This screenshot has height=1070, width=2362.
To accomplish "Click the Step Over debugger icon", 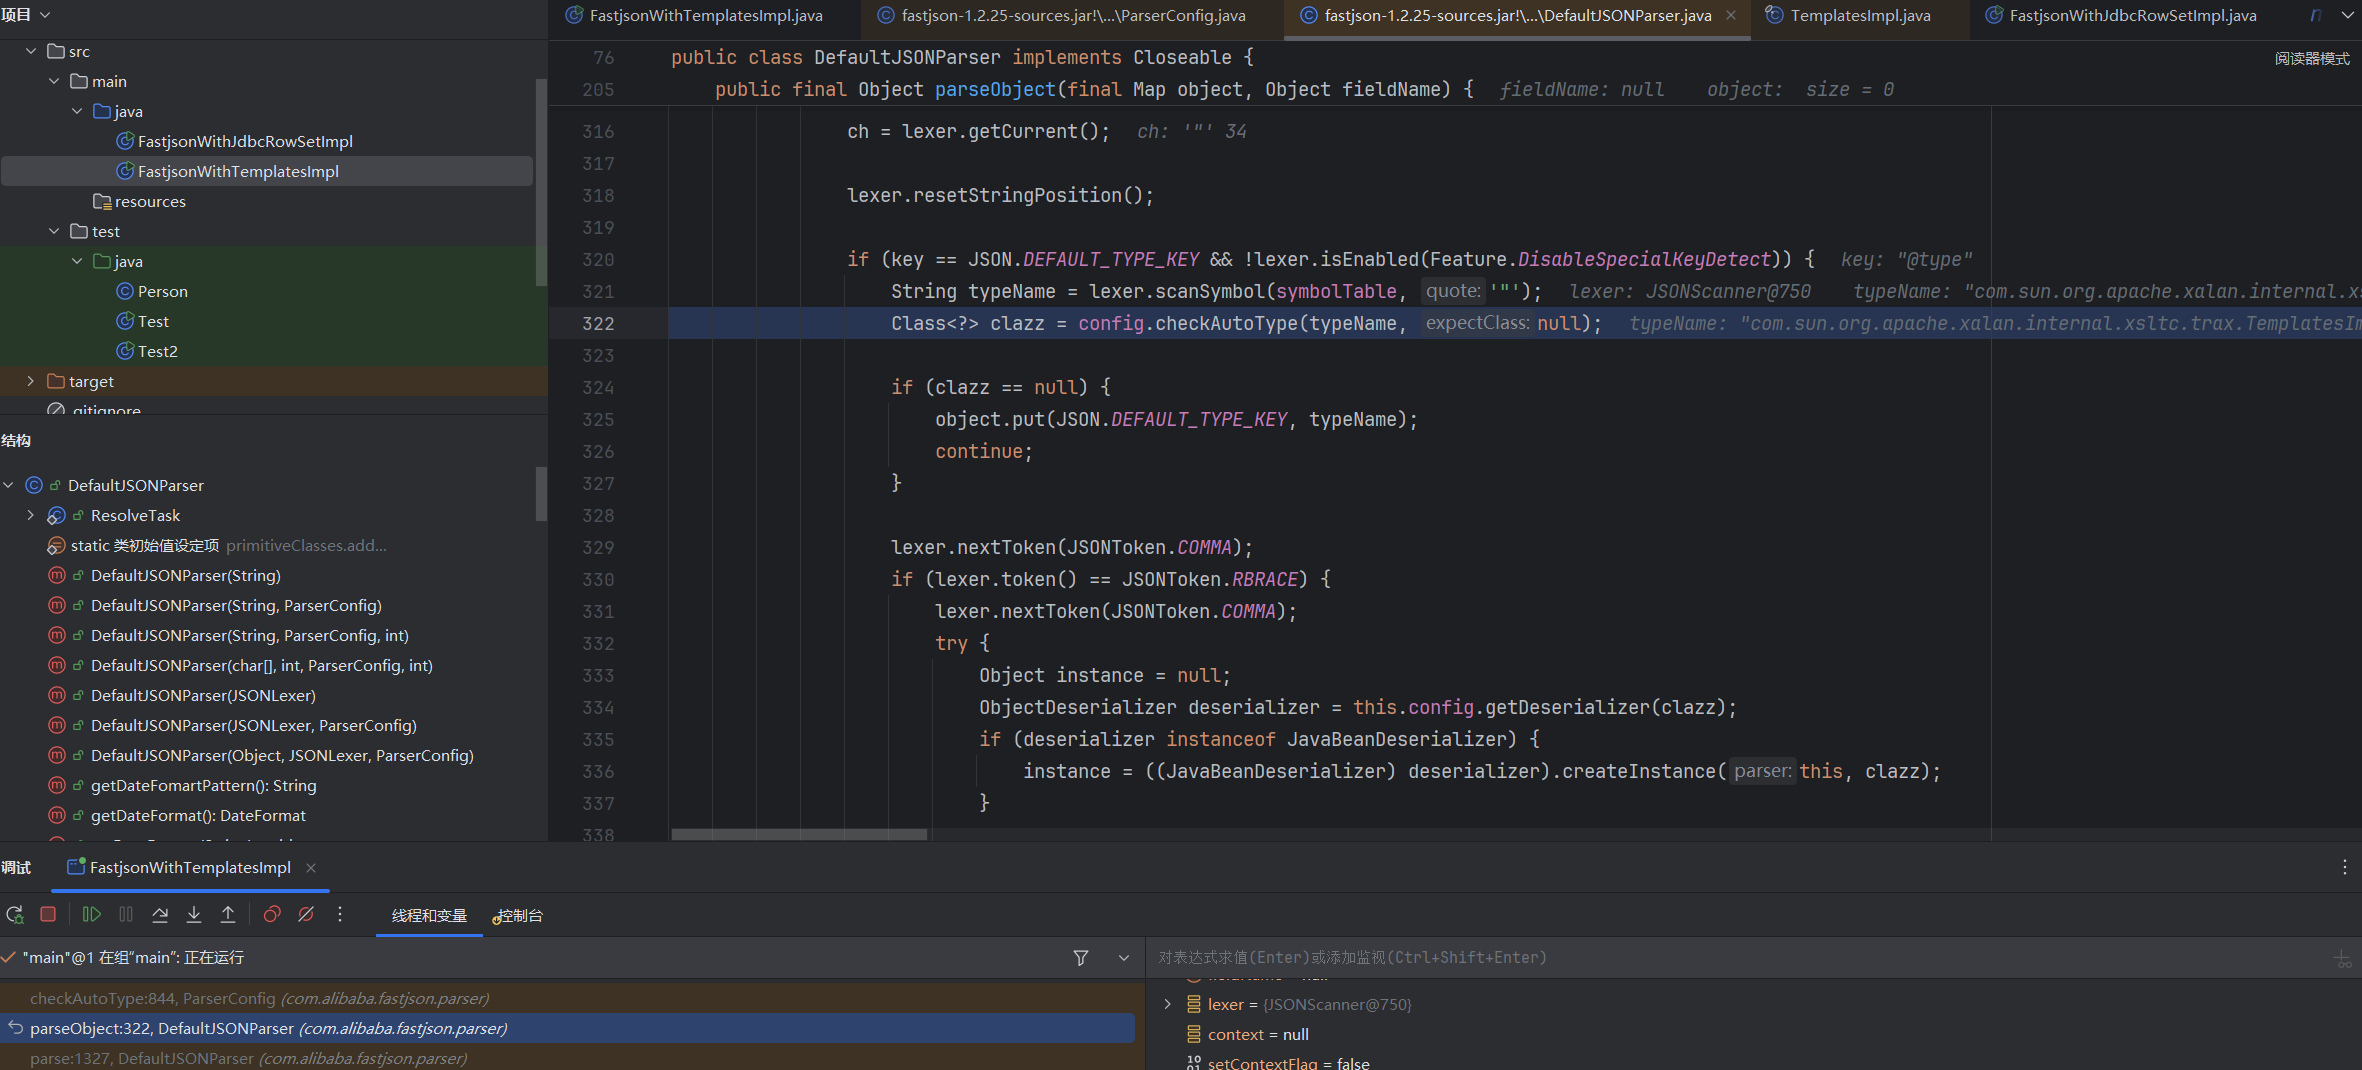I will point(160,915).
